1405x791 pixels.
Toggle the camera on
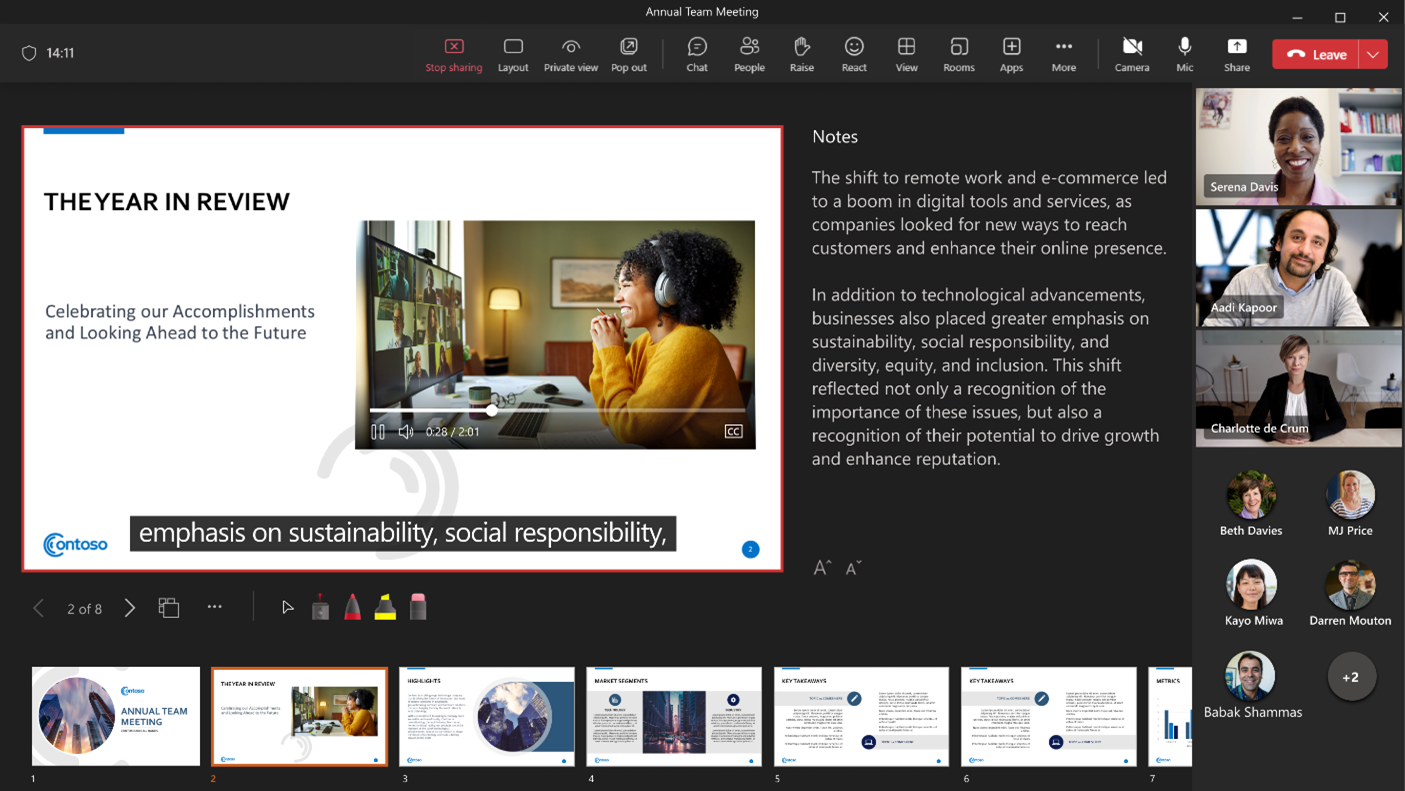point(1132,53)
